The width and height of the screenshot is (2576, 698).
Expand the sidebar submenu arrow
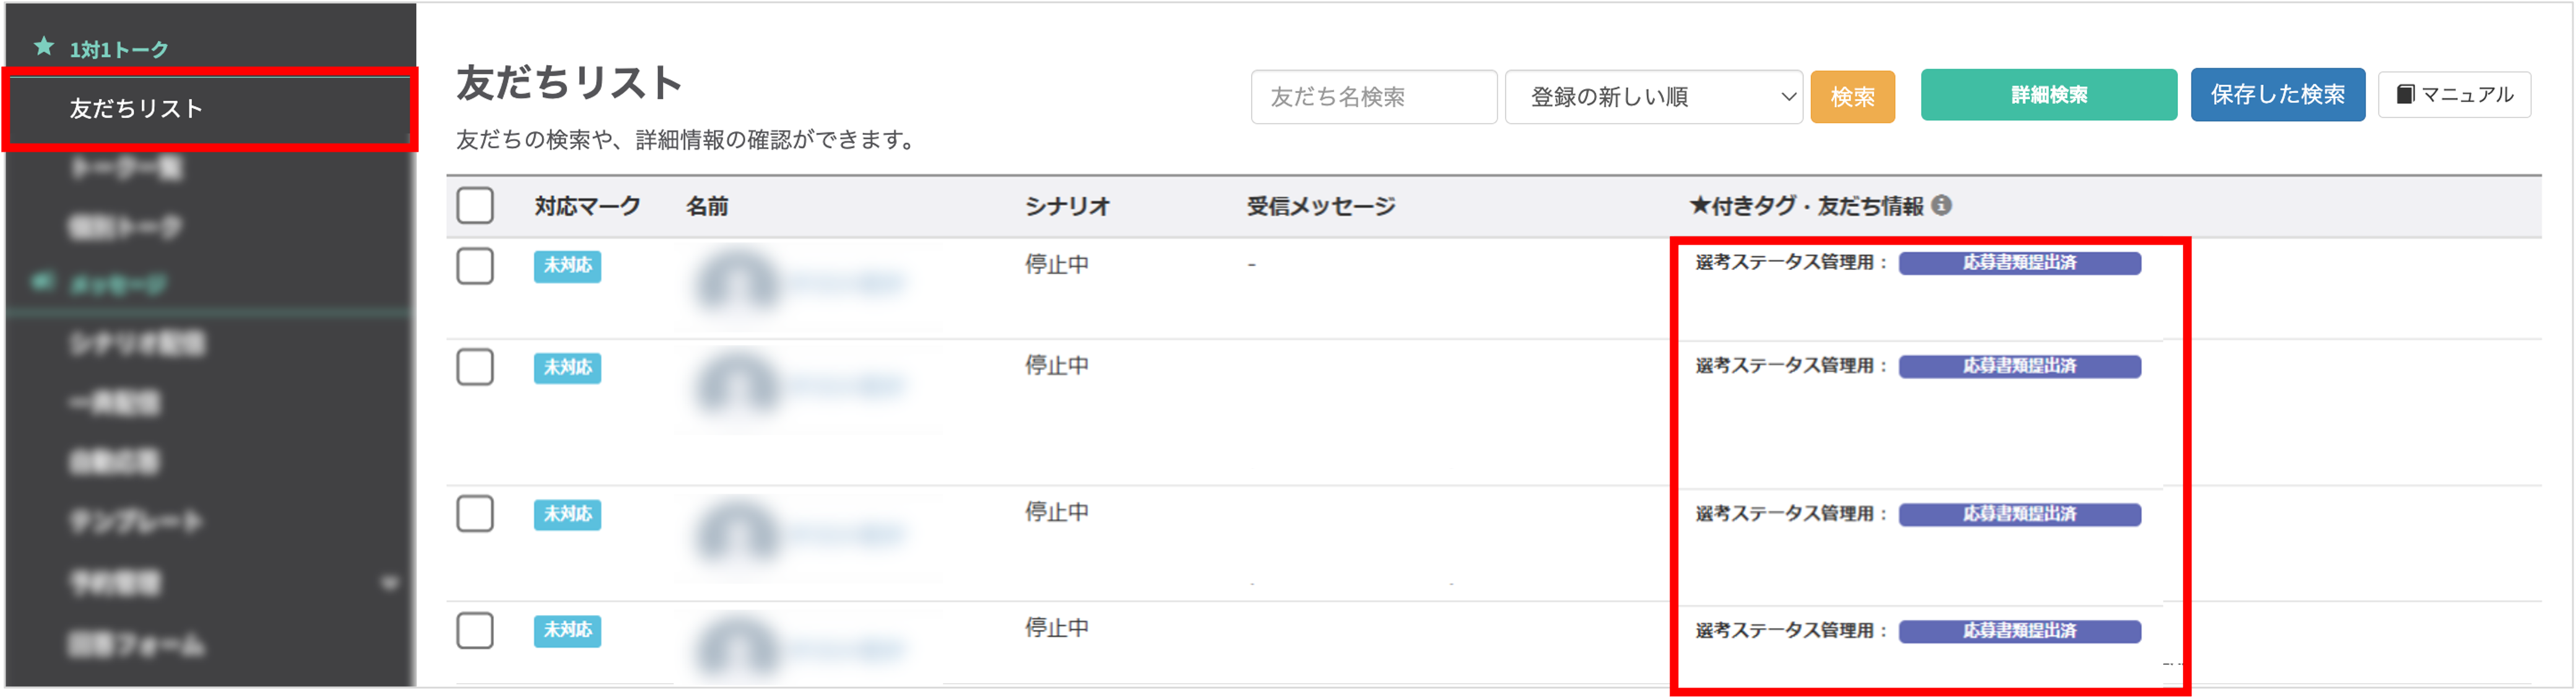389,583
